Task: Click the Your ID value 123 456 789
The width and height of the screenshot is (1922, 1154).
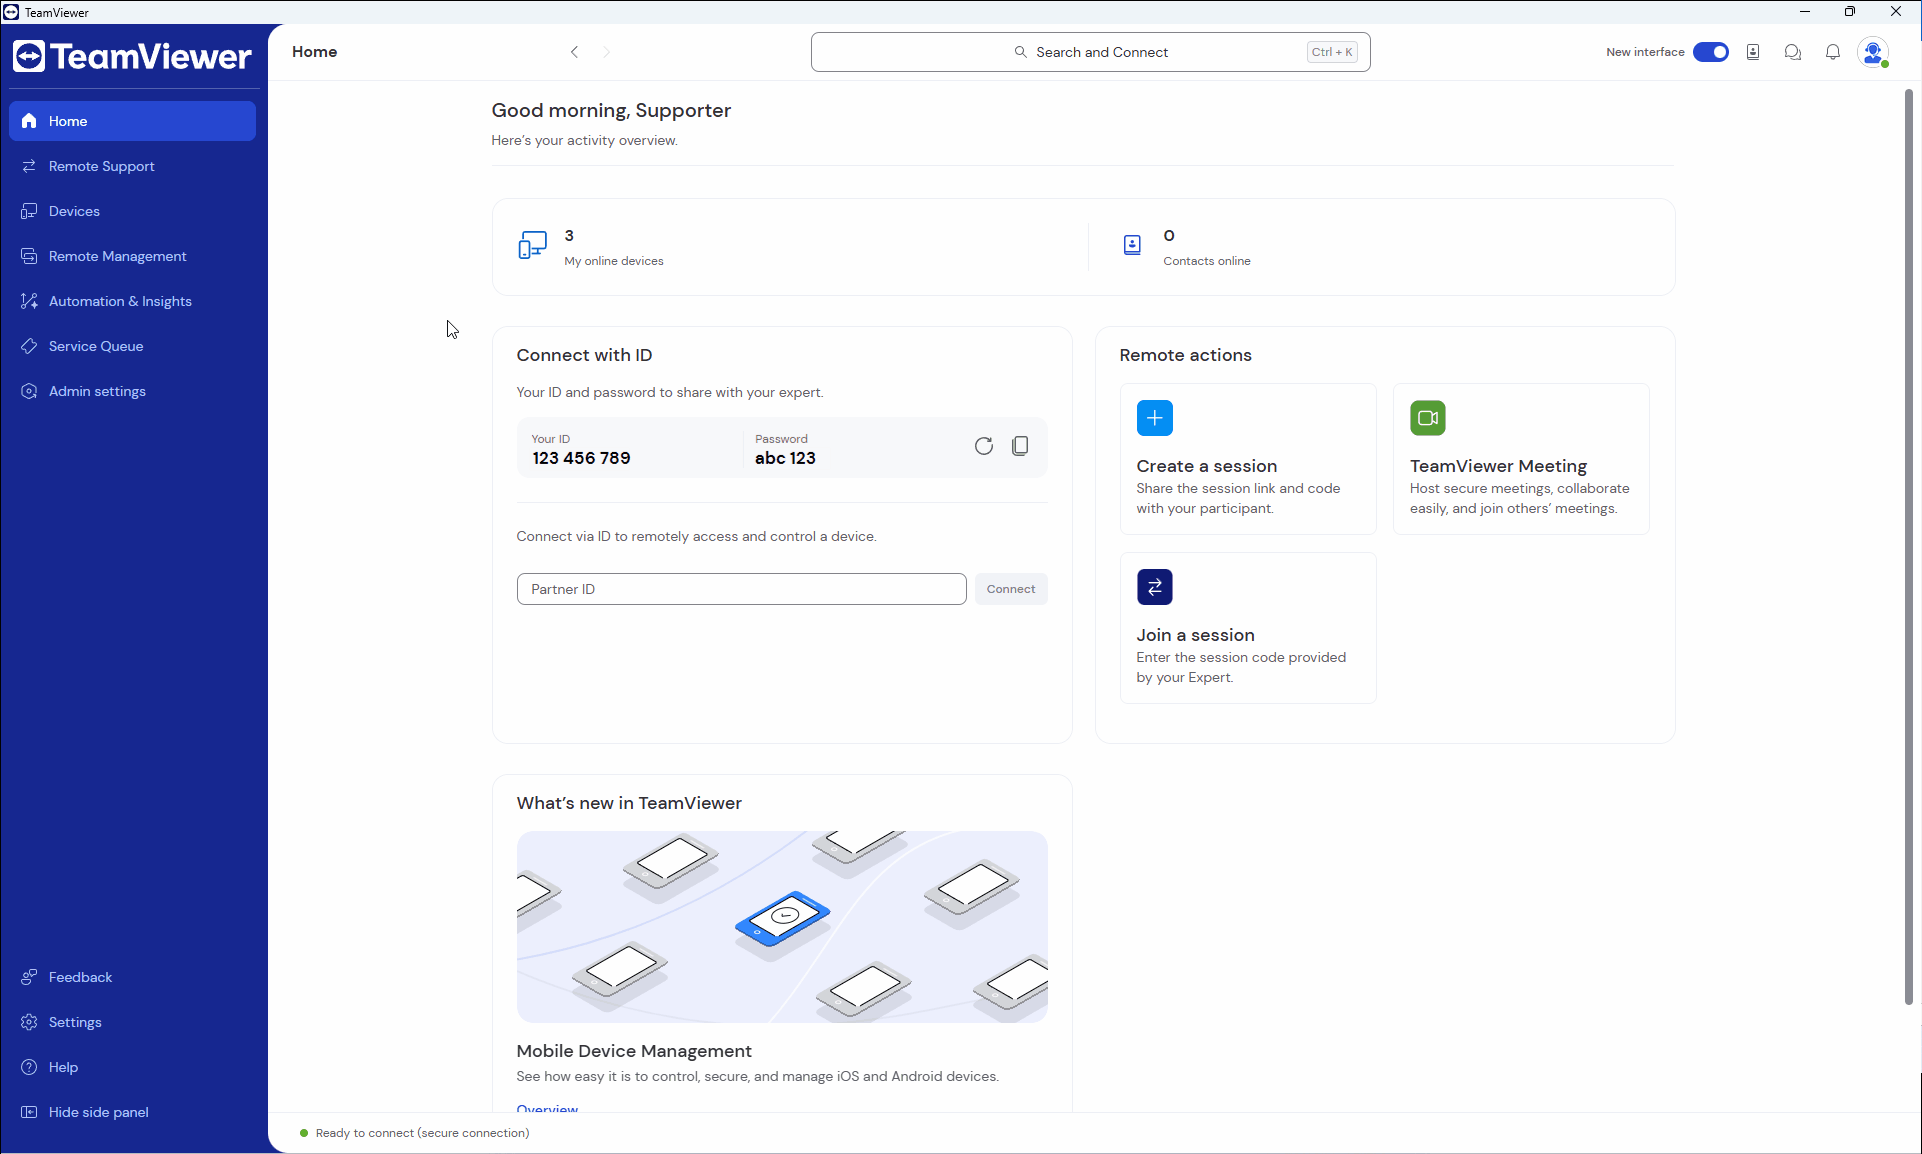Action: click(x=582, y=458)
